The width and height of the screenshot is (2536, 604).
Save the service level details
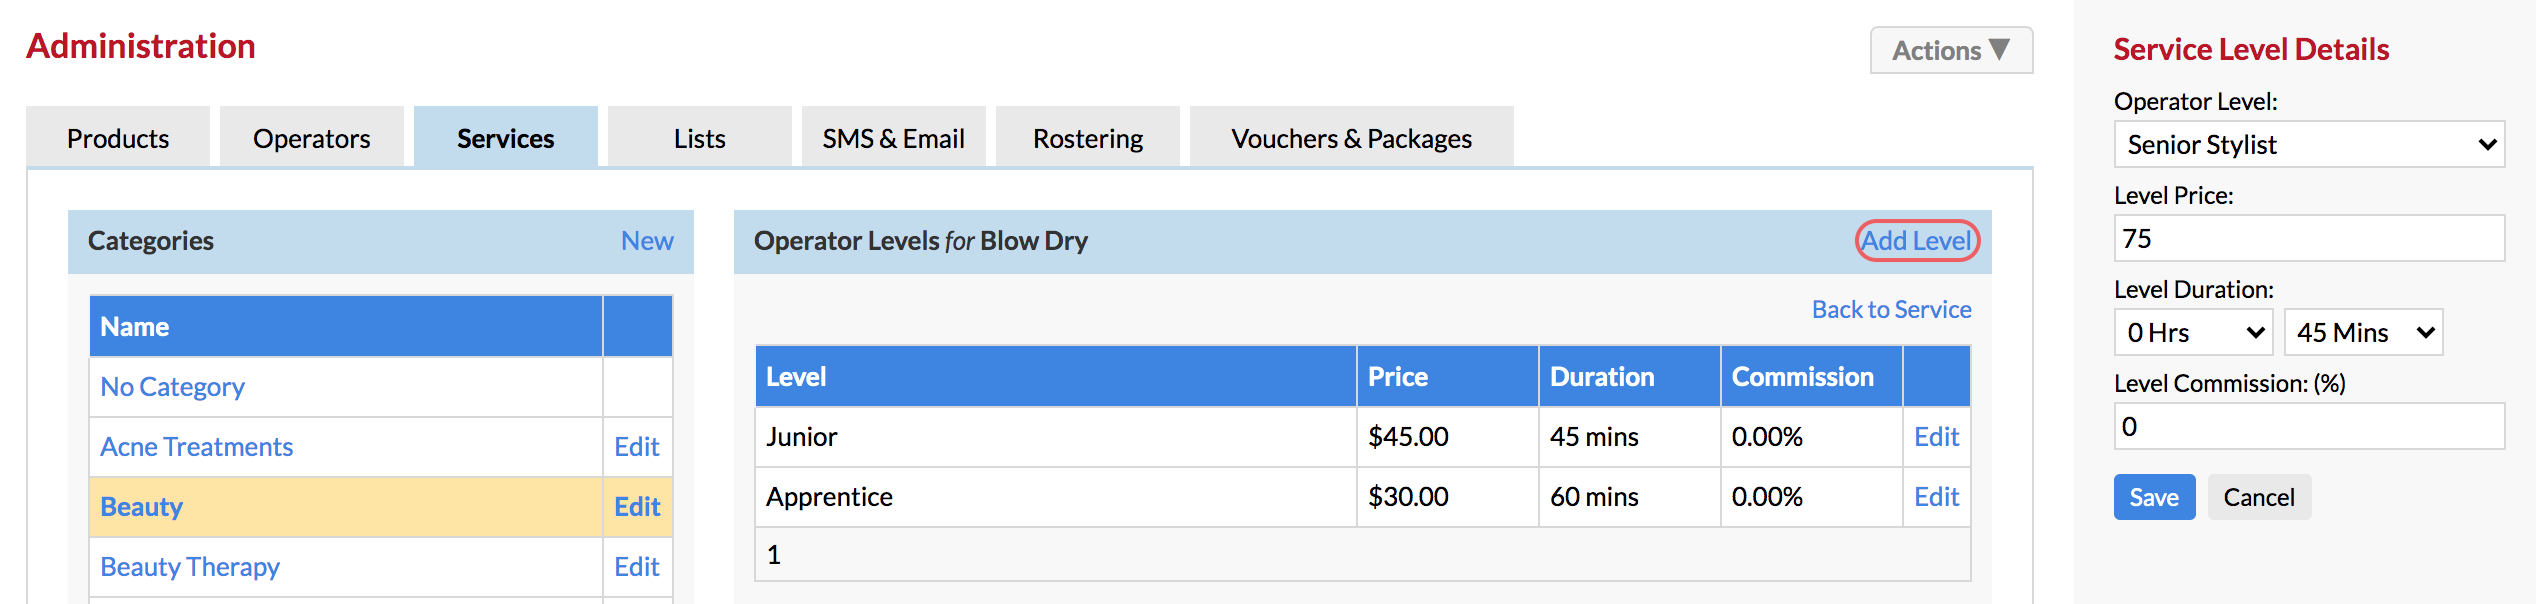[2154, 497]
